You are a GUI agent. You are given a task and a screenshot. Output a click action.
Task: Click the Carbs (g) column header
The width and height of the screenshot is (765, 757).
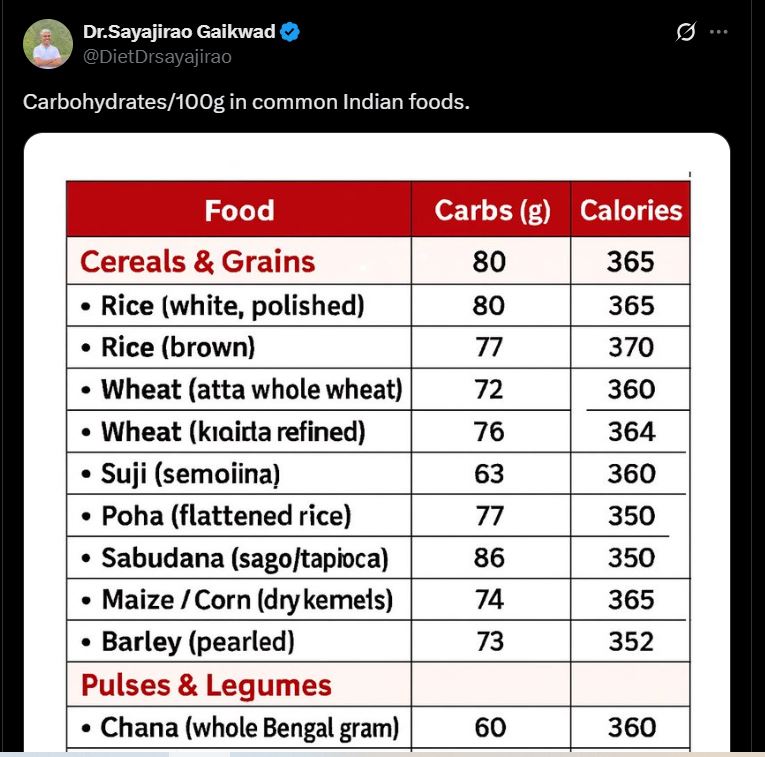492,210
